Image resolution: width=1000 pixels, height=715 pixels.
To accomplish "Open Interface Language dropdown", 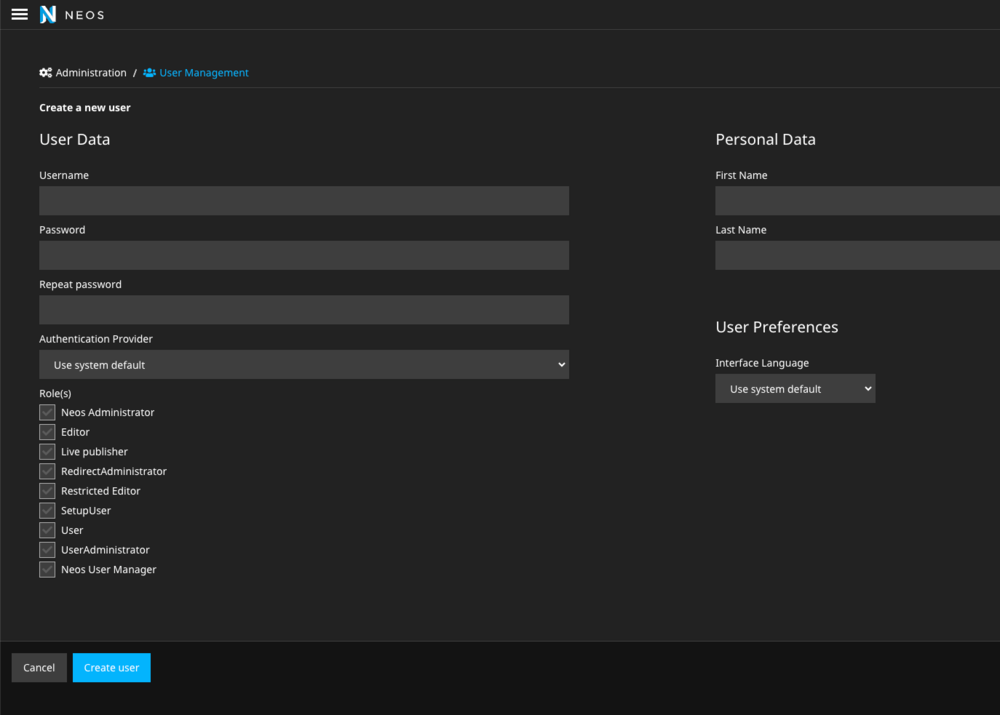I will [795, 388].
